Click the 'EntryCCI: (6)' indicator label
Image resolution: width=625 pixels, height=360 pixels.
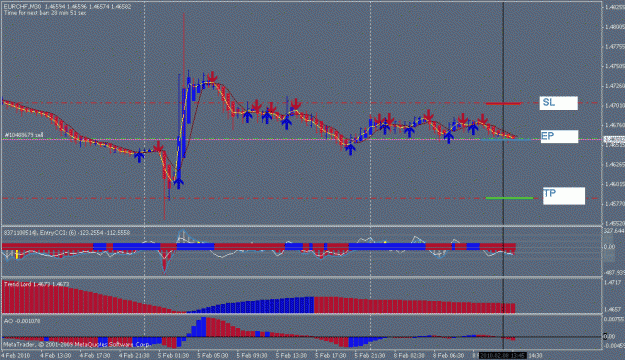(59, 232)
